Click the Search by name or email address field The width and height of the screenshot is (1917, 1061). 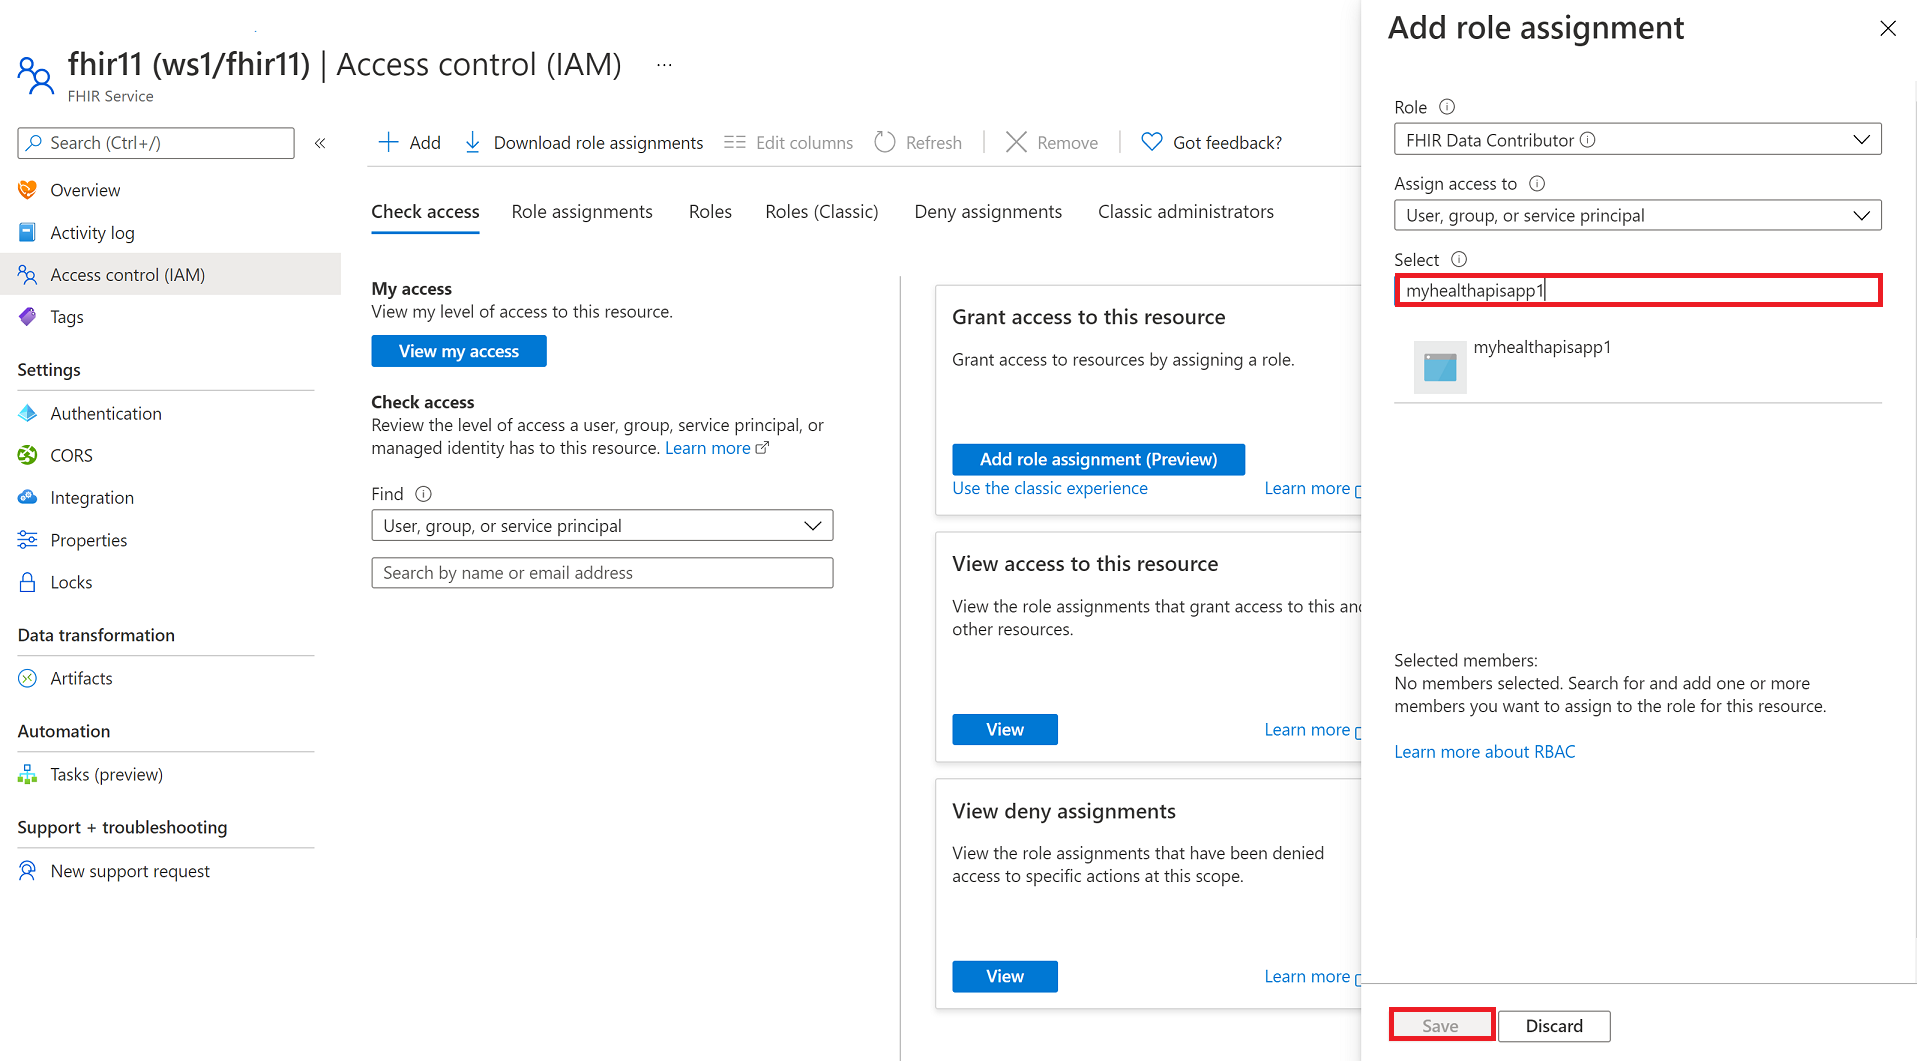coord(602,572)
